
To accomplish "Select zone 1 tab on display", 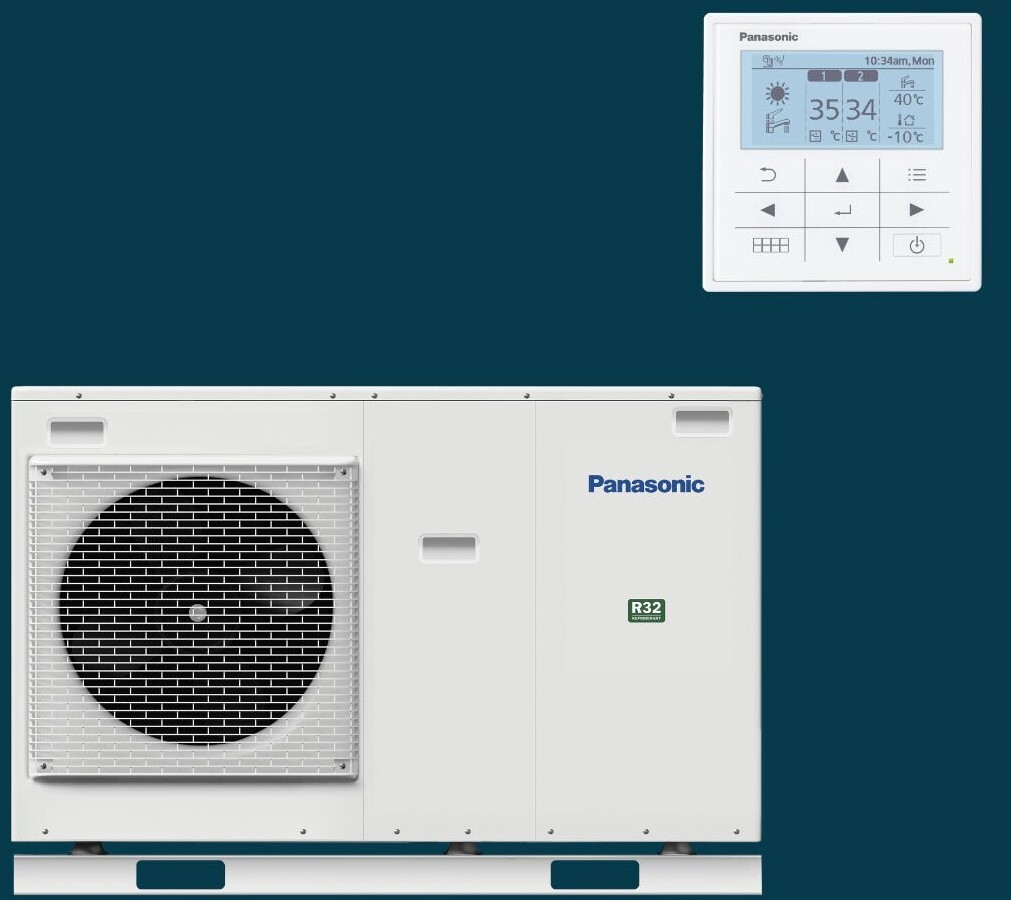I will click(824, 76).
